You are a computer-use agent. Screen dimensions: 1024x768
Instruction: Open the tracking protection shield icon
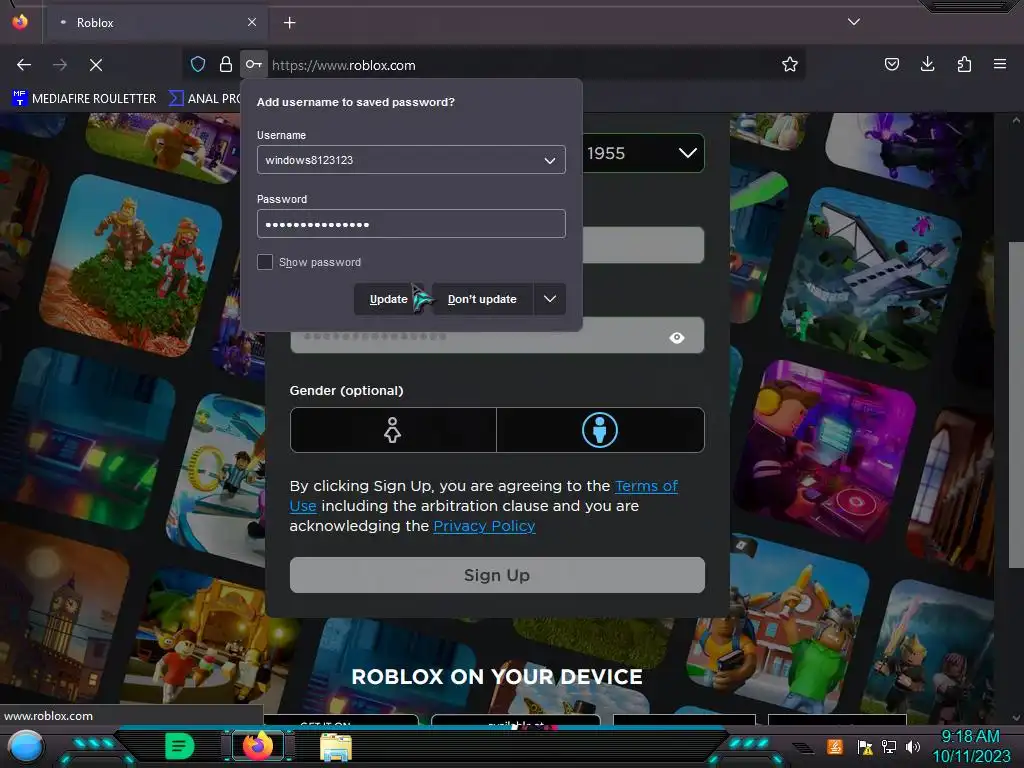coord(198,65)
